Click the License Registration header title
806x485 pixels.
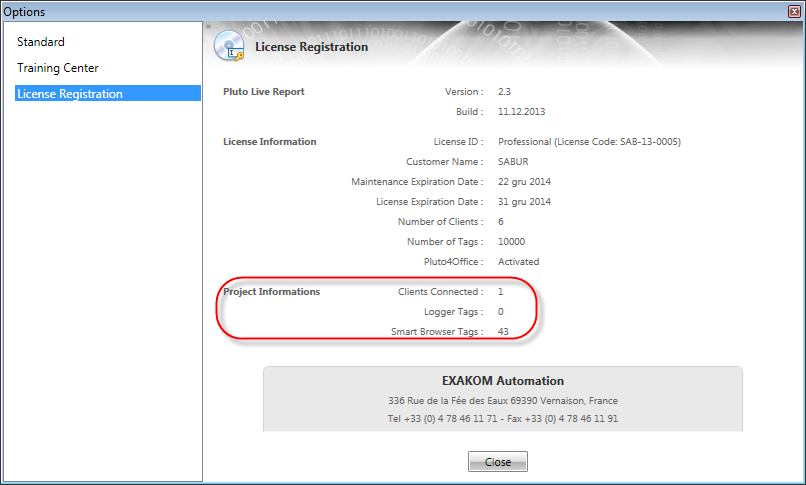point(312,47)
